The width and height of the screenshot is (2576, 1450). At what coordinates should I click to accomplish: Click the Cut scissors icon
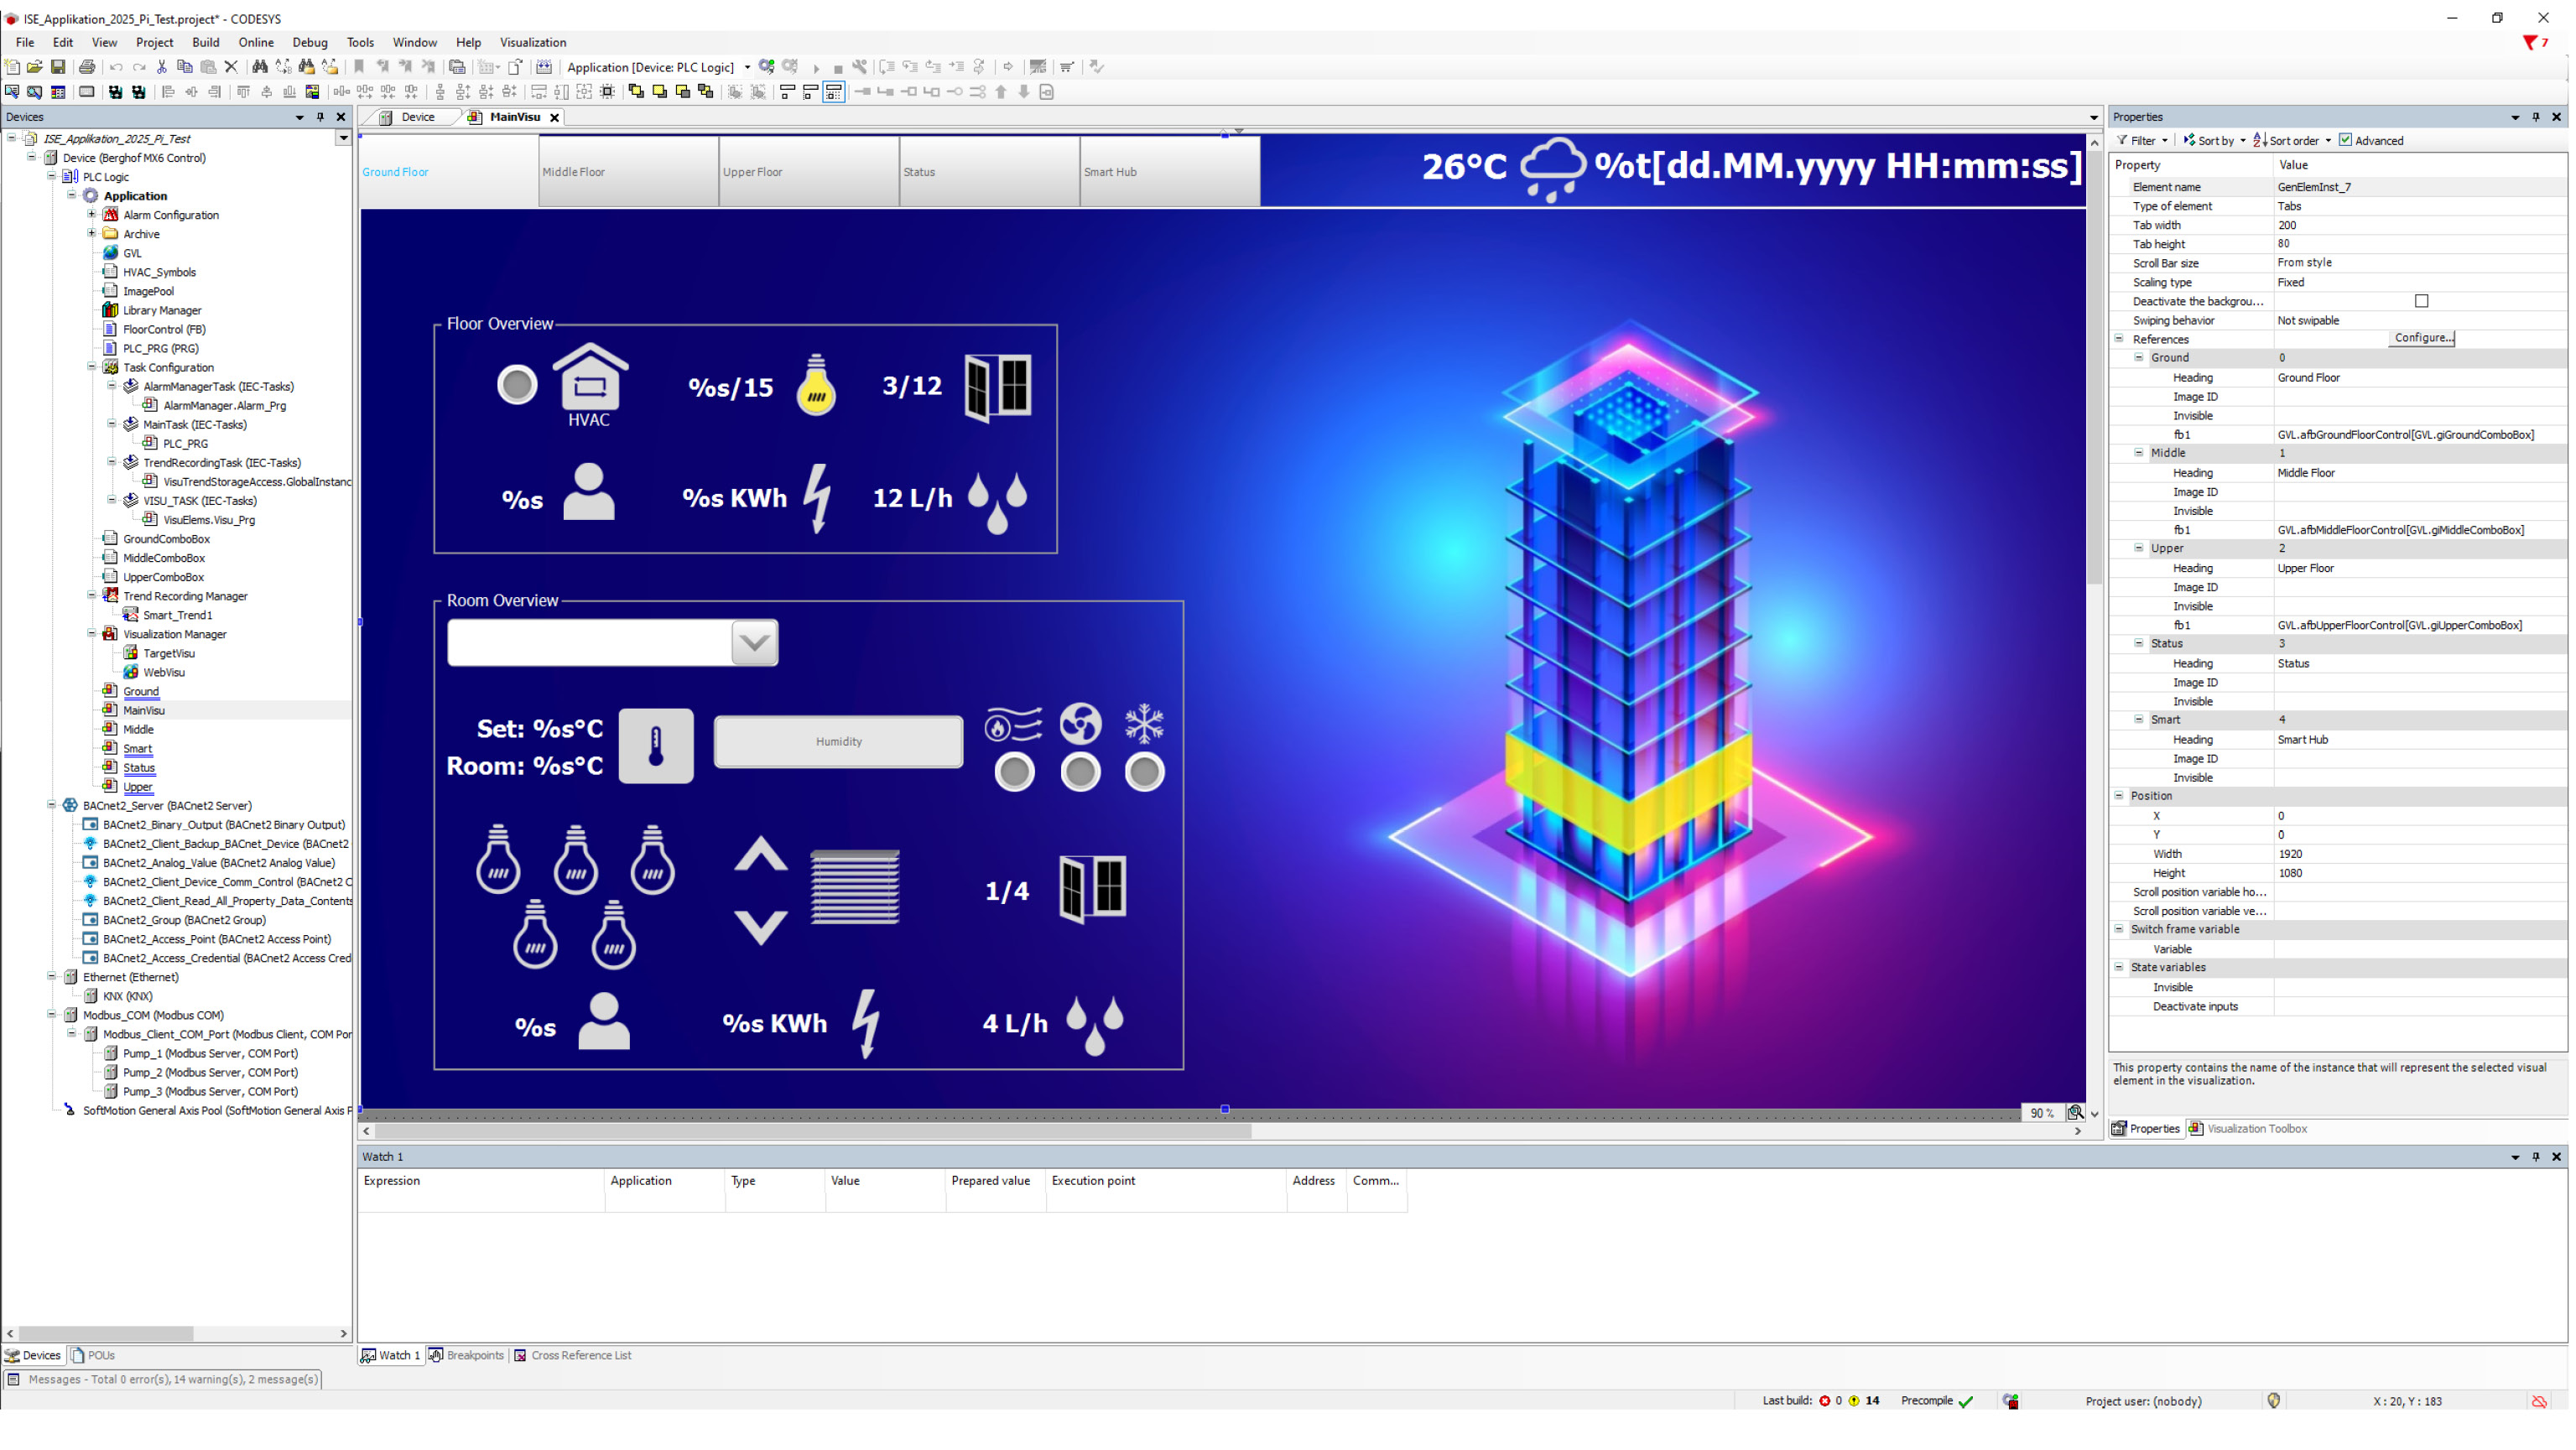[162, 67]
